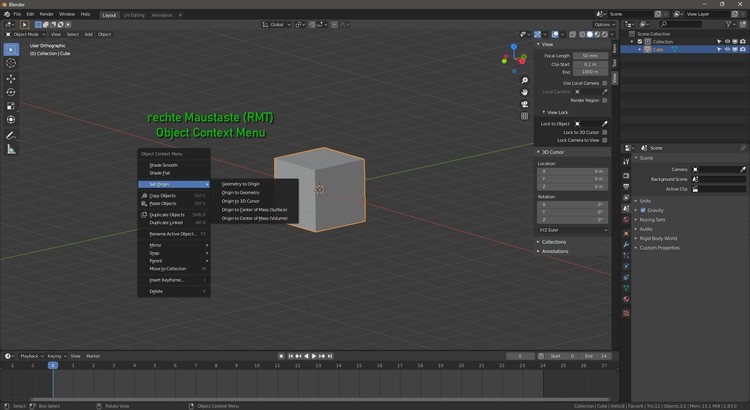Open the Material properties tab icon
The image size is (750, 410).
626,299
